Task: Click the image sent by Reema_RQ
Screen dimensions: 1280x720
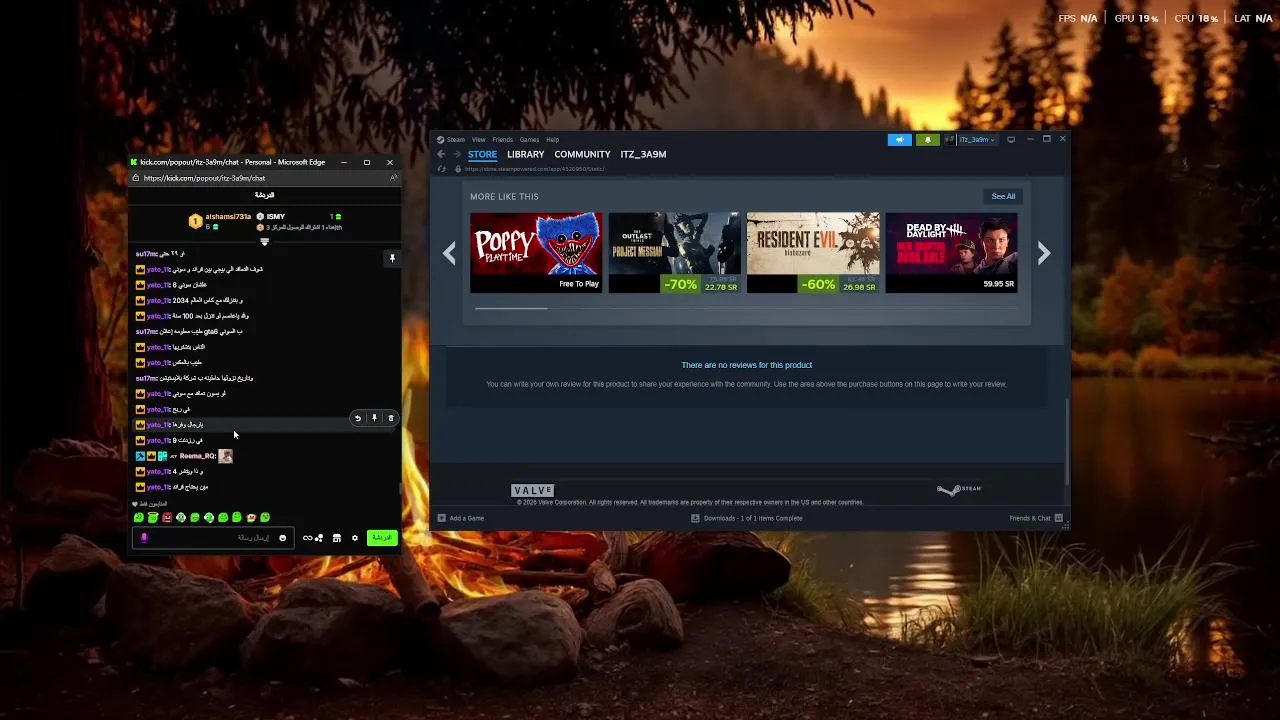Action: (225, 456)
